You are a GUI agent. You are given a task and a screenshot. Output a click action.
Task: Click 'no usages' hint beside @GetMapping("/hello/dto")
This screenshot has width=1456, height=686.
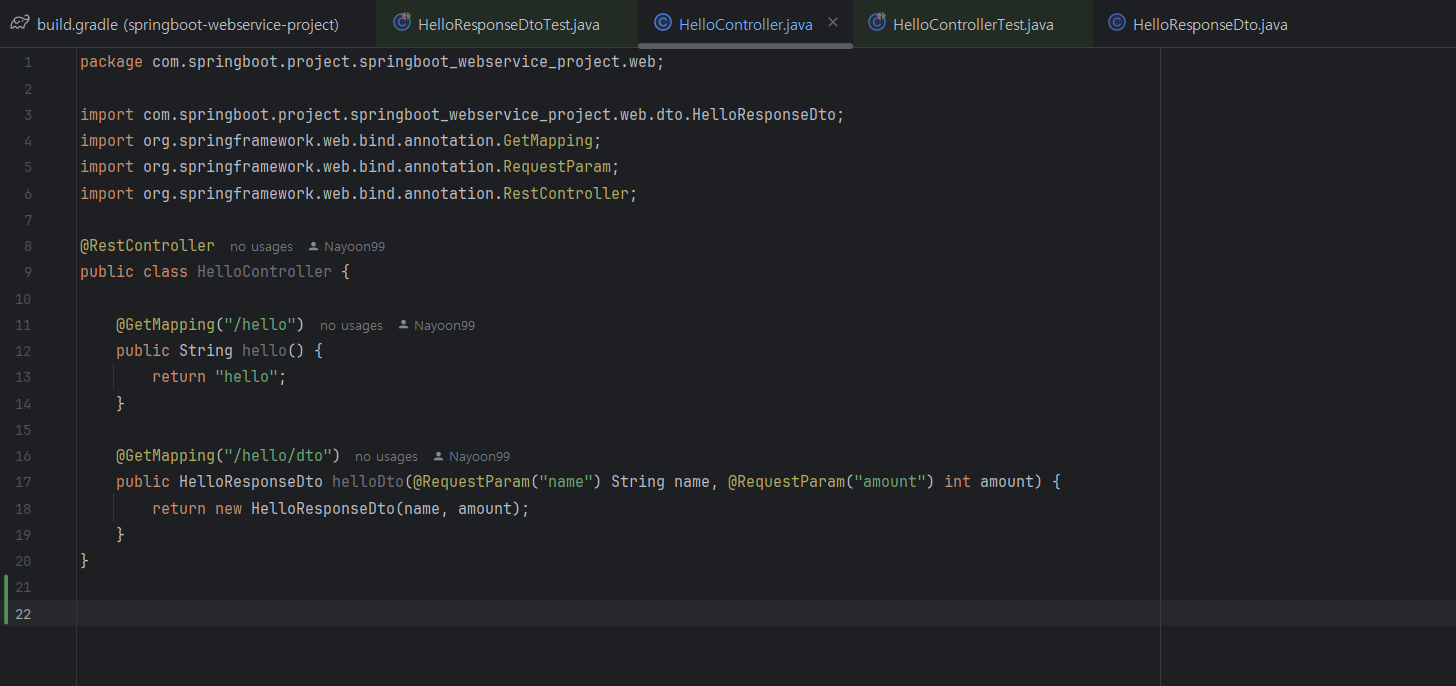click(386, 456)
